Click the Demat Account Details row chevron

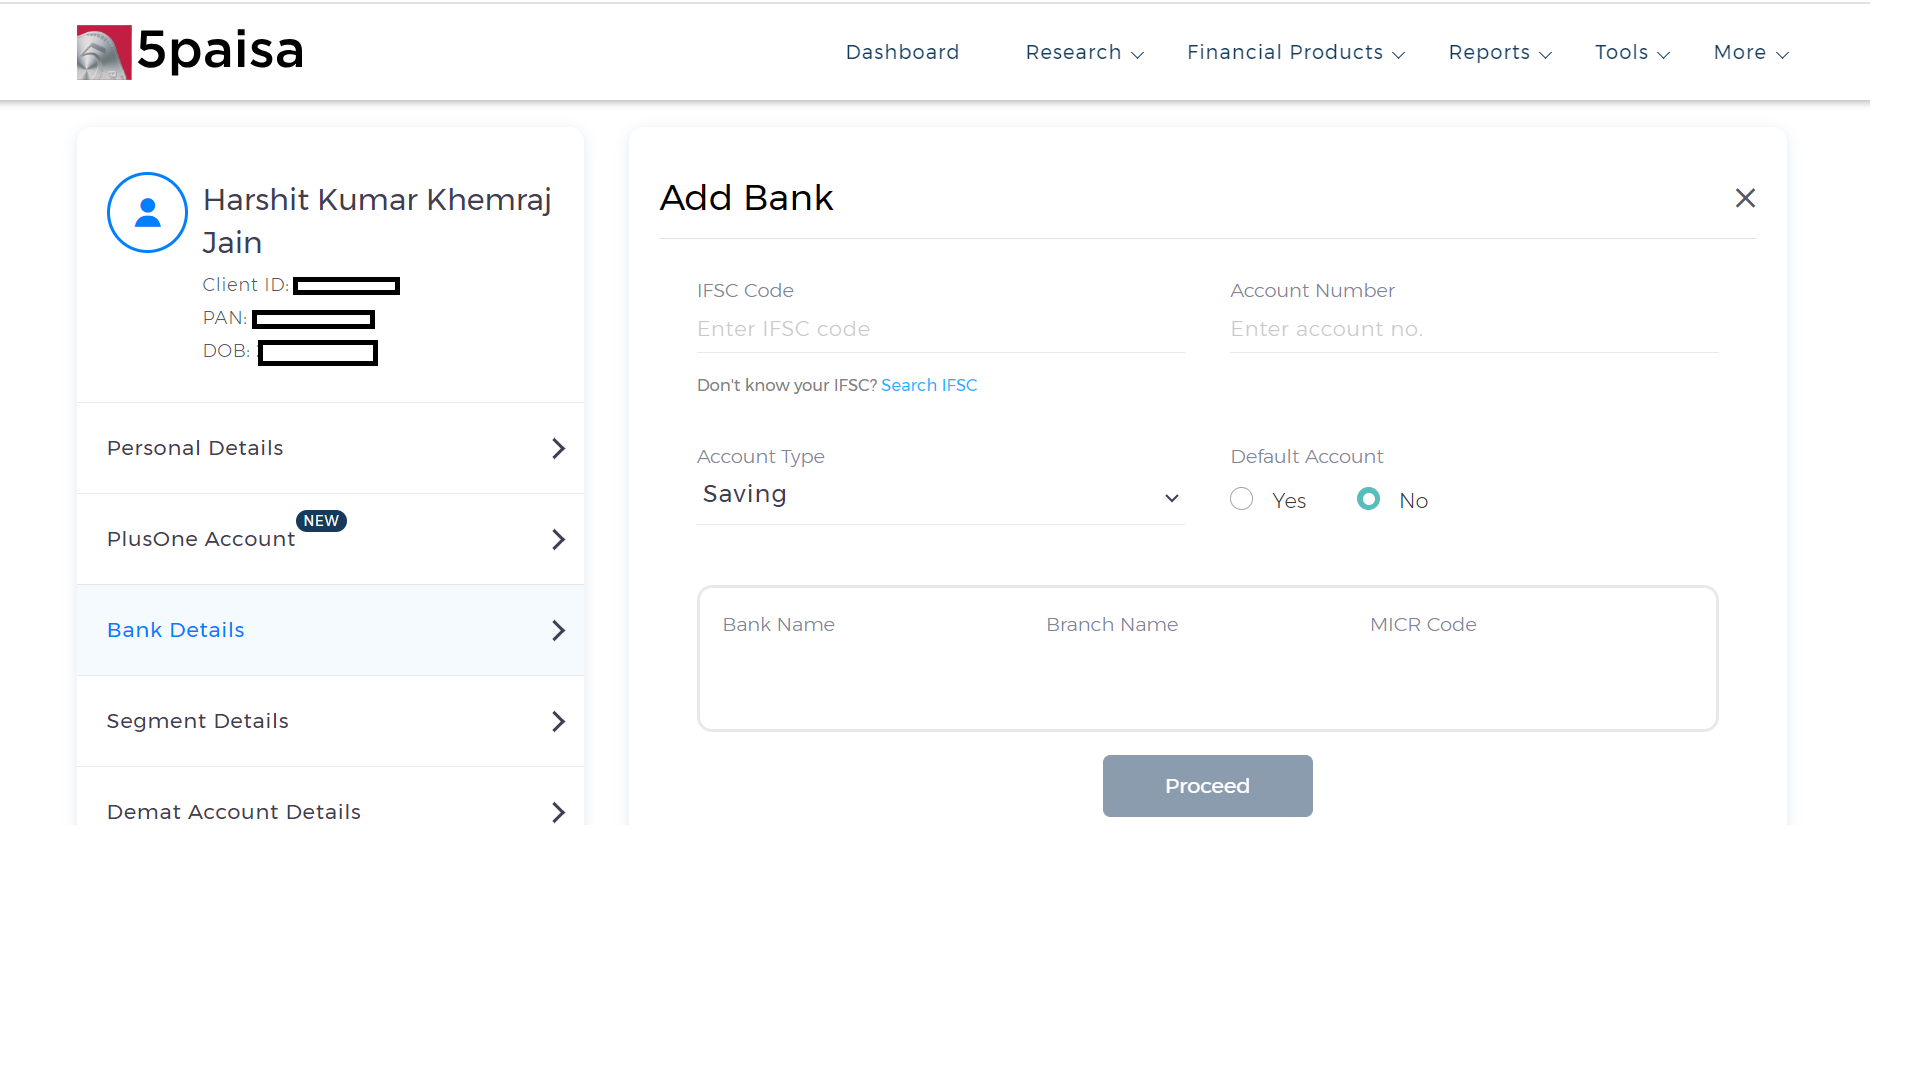(x=558, y=812)
